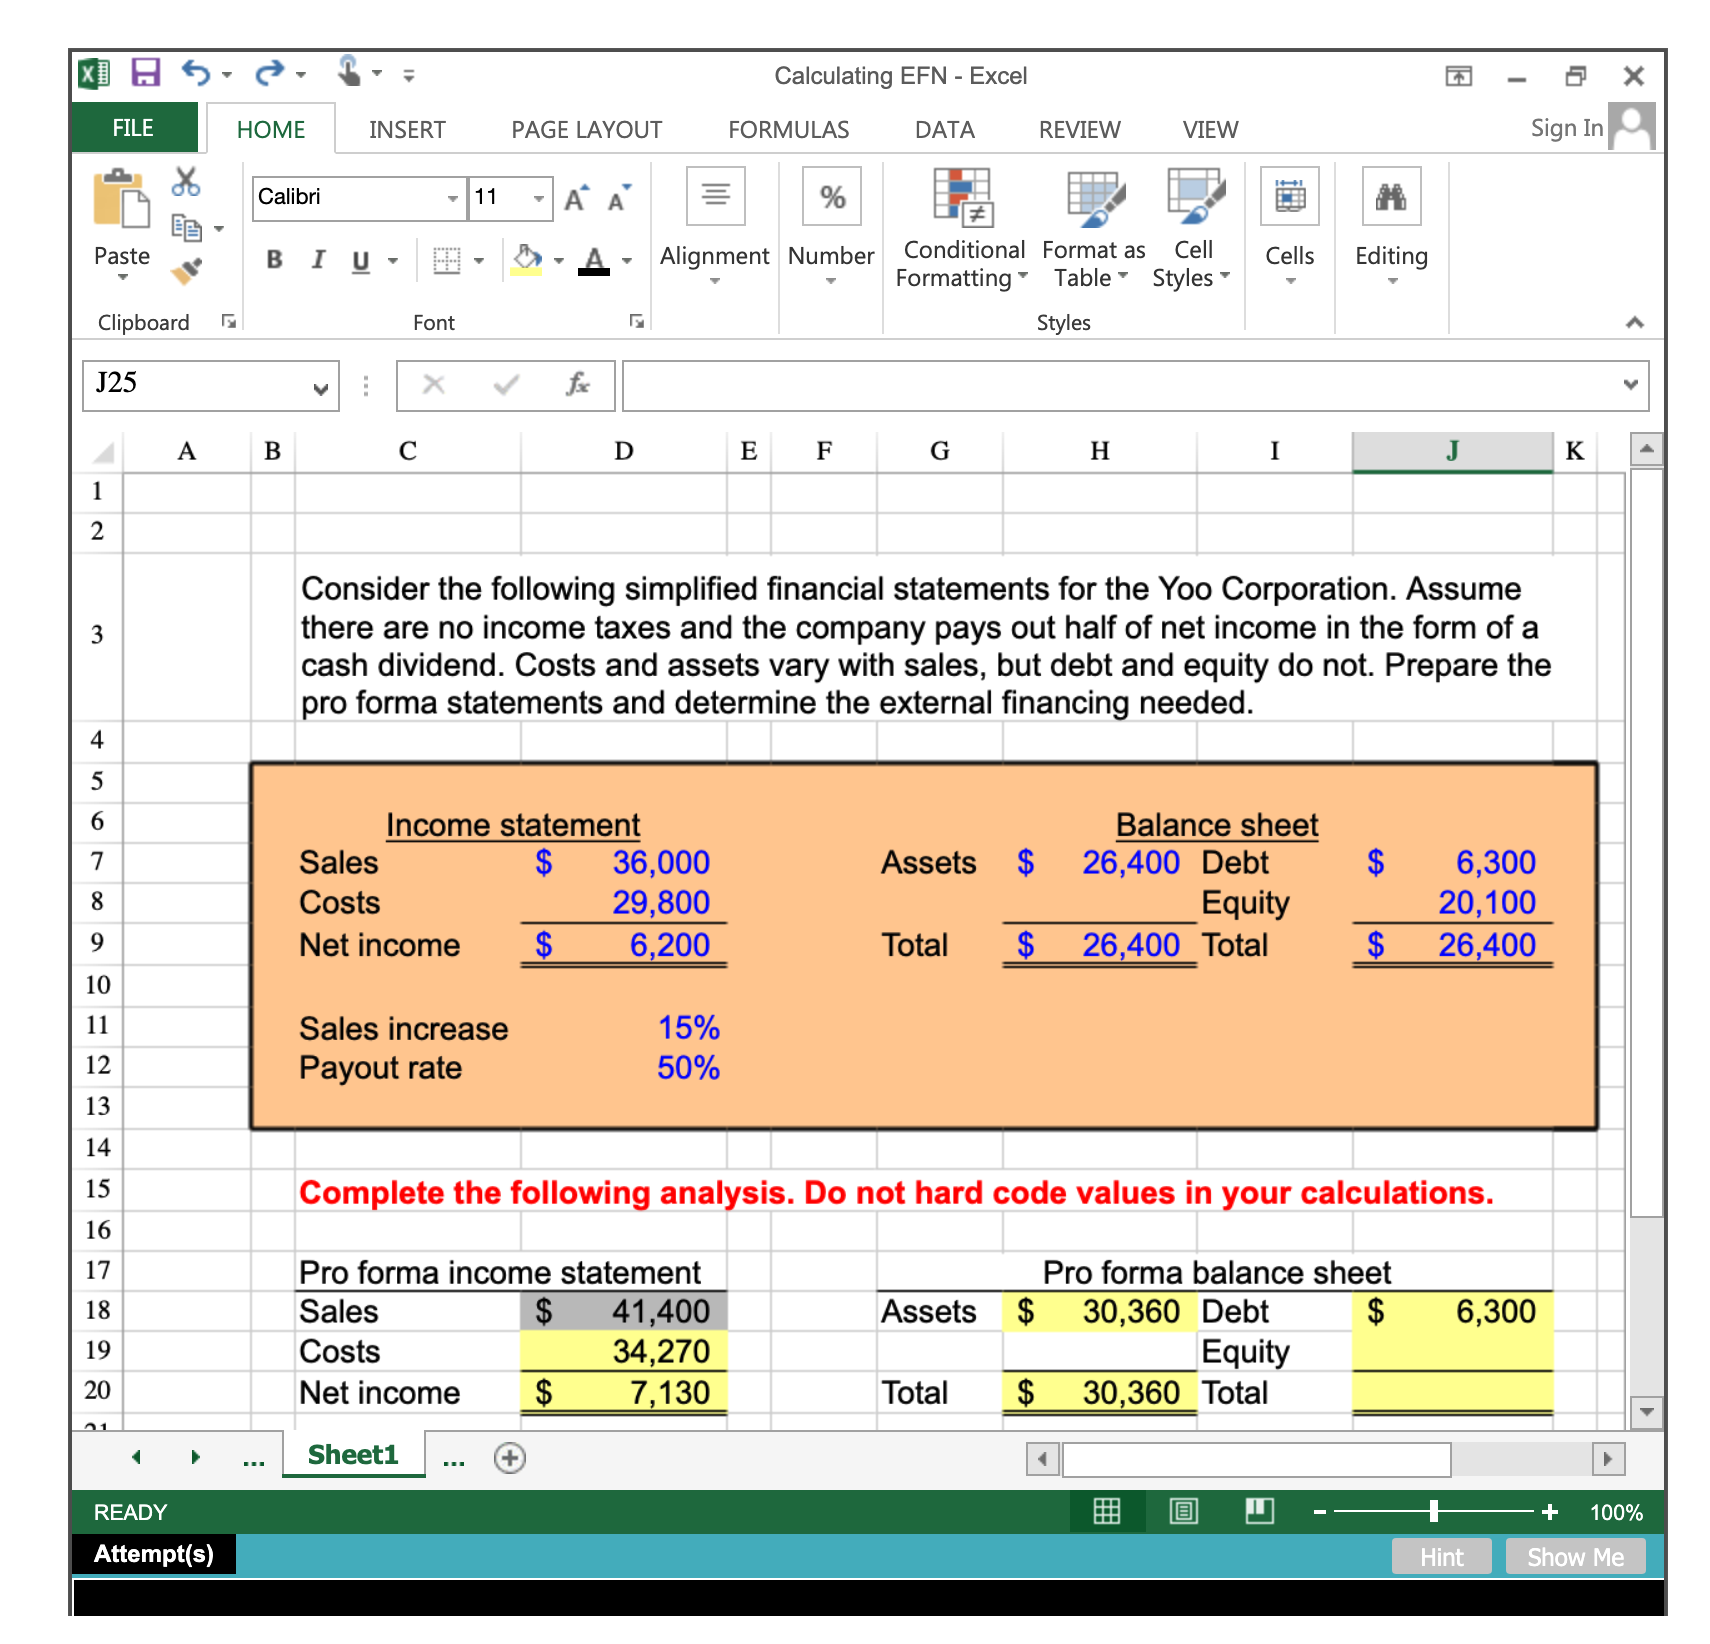Open the Clipboard dialog launcher

[x=229, y=321]
